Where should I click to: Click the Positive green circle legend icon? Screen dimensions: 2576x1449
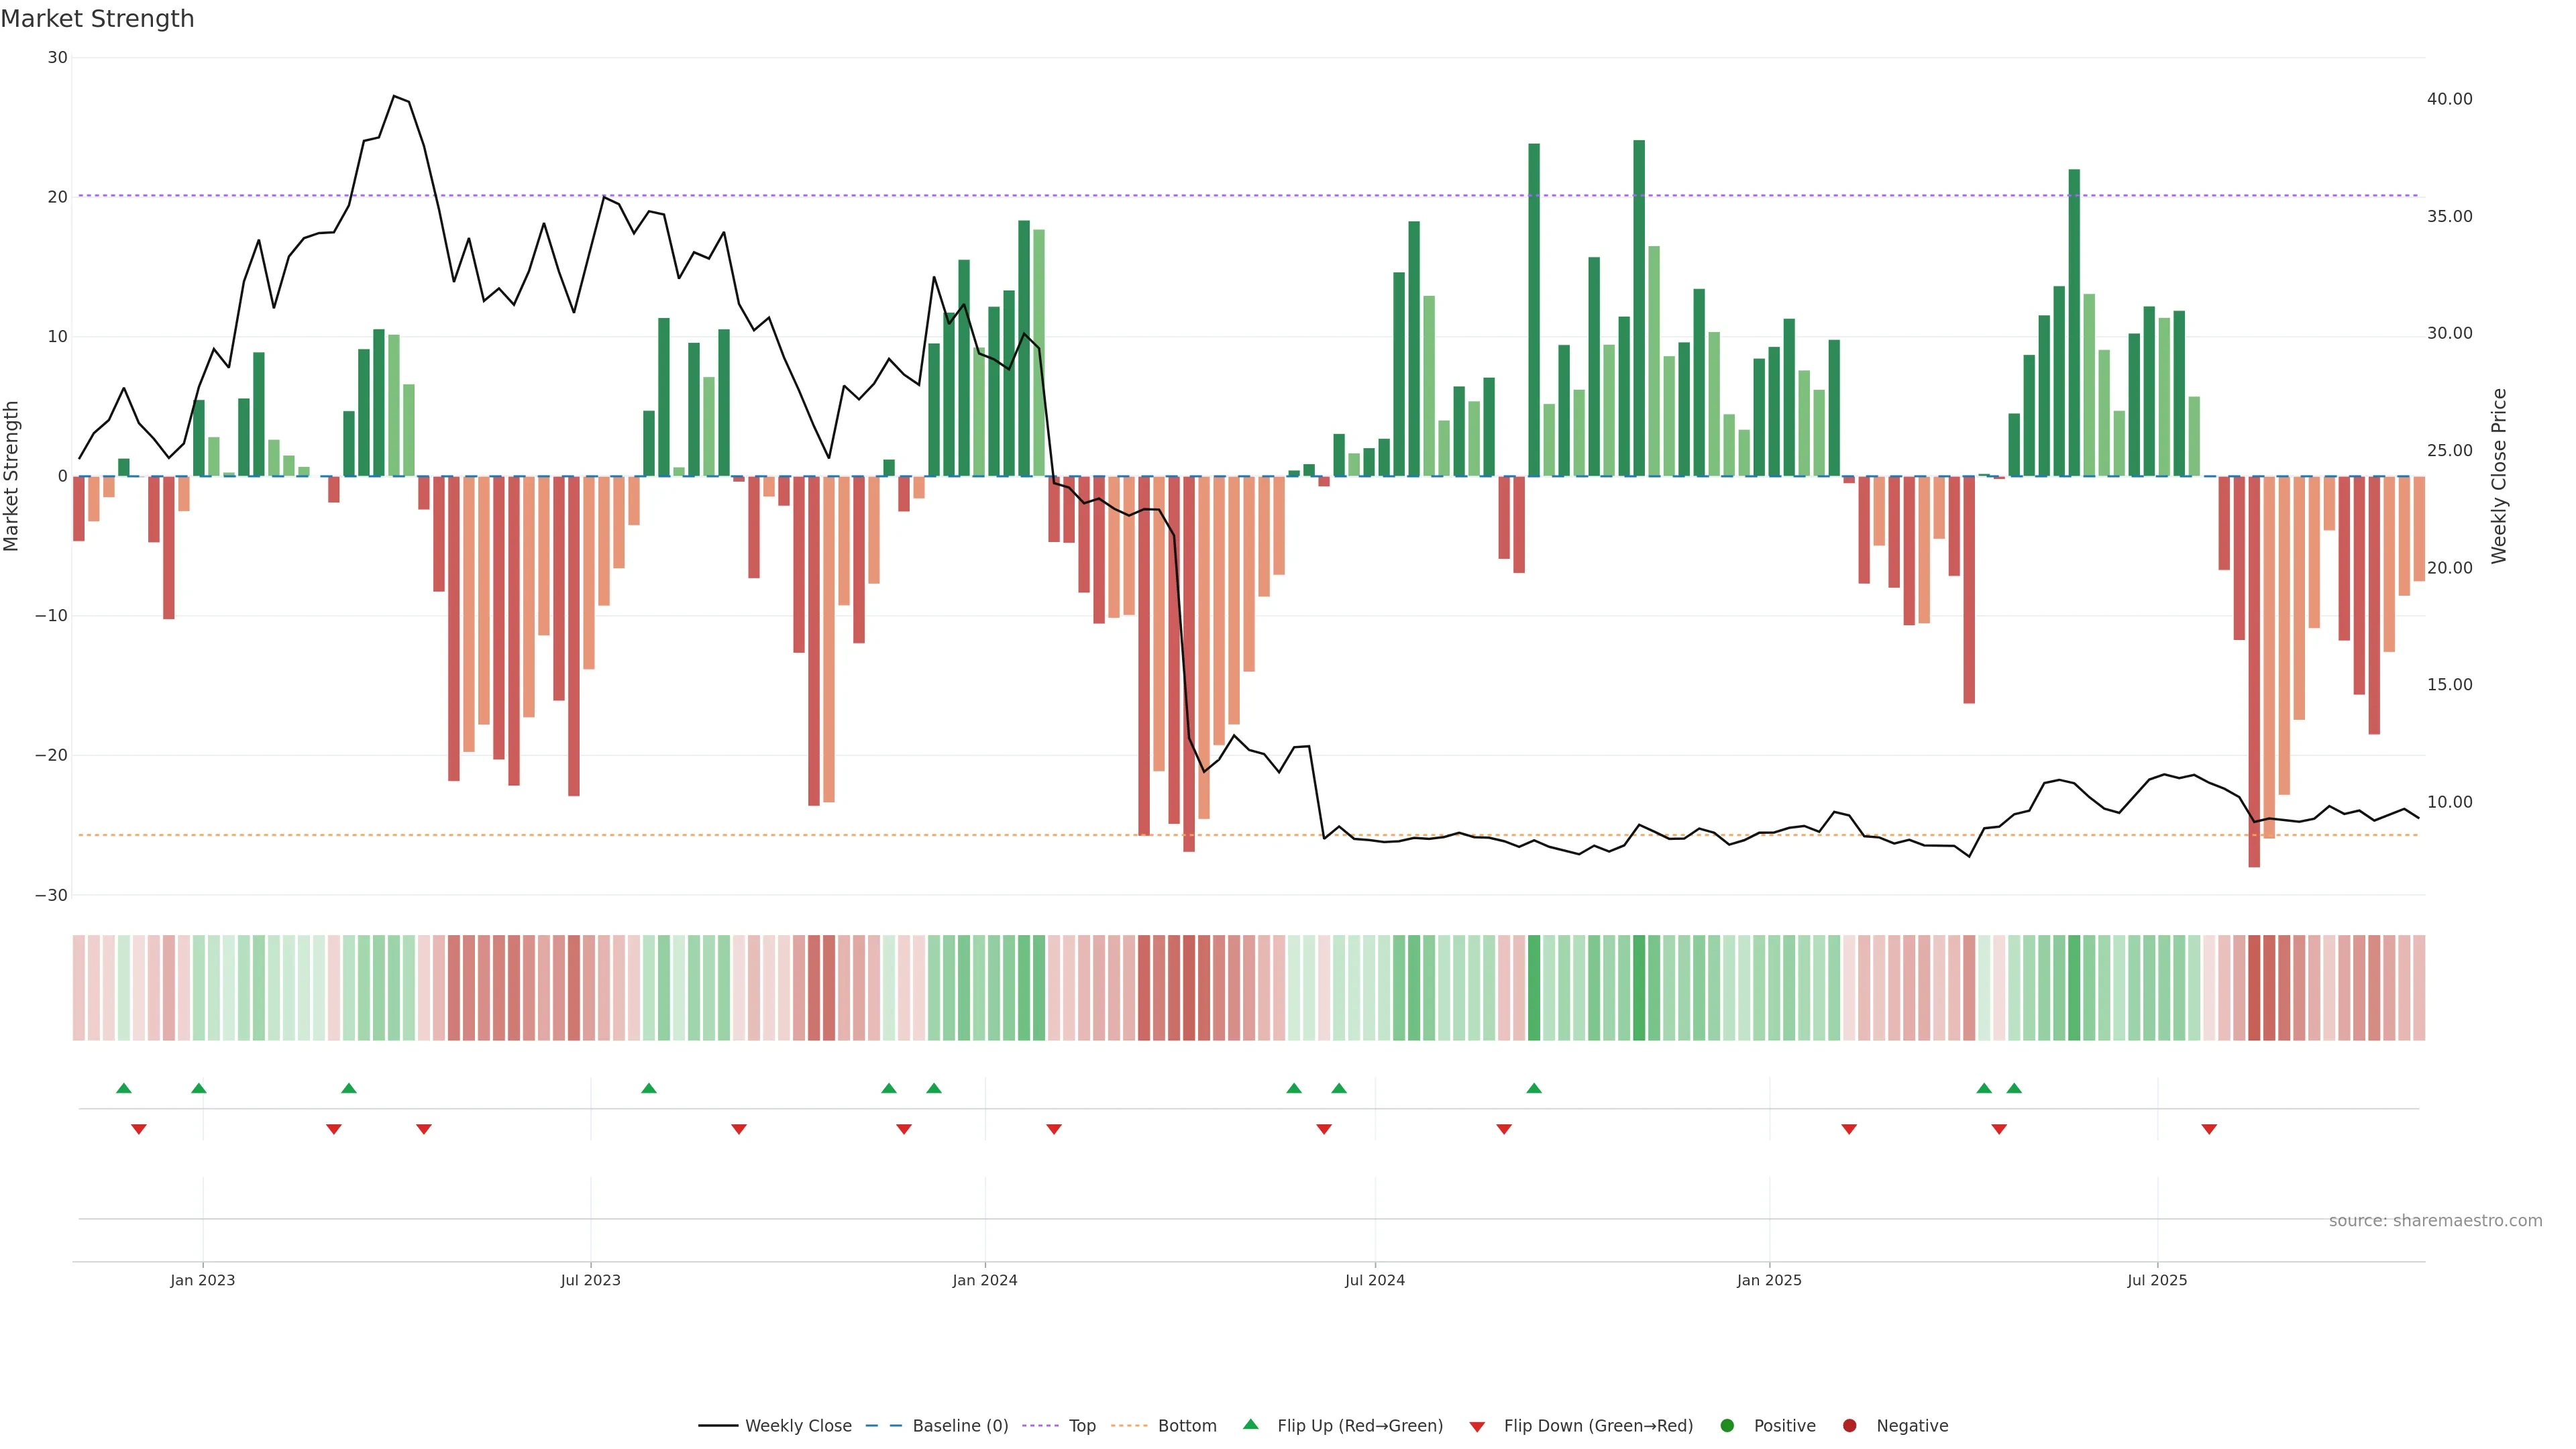pyautogui.click(x=1727, y=1426)
